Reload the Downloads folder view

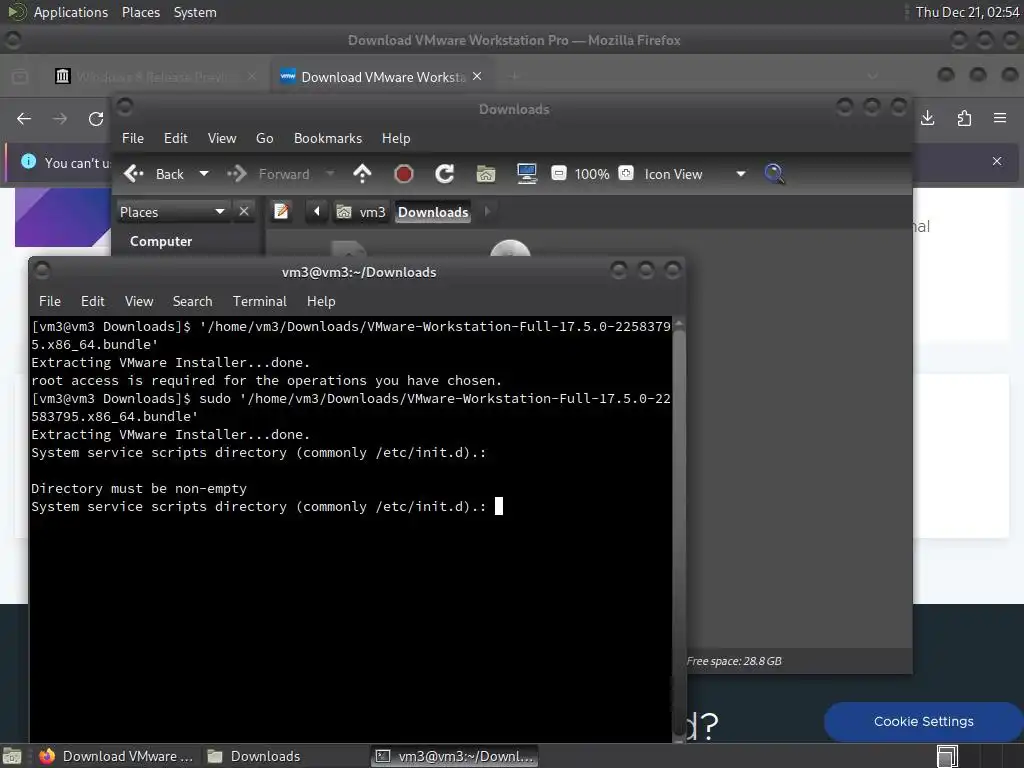coord(445,174)
